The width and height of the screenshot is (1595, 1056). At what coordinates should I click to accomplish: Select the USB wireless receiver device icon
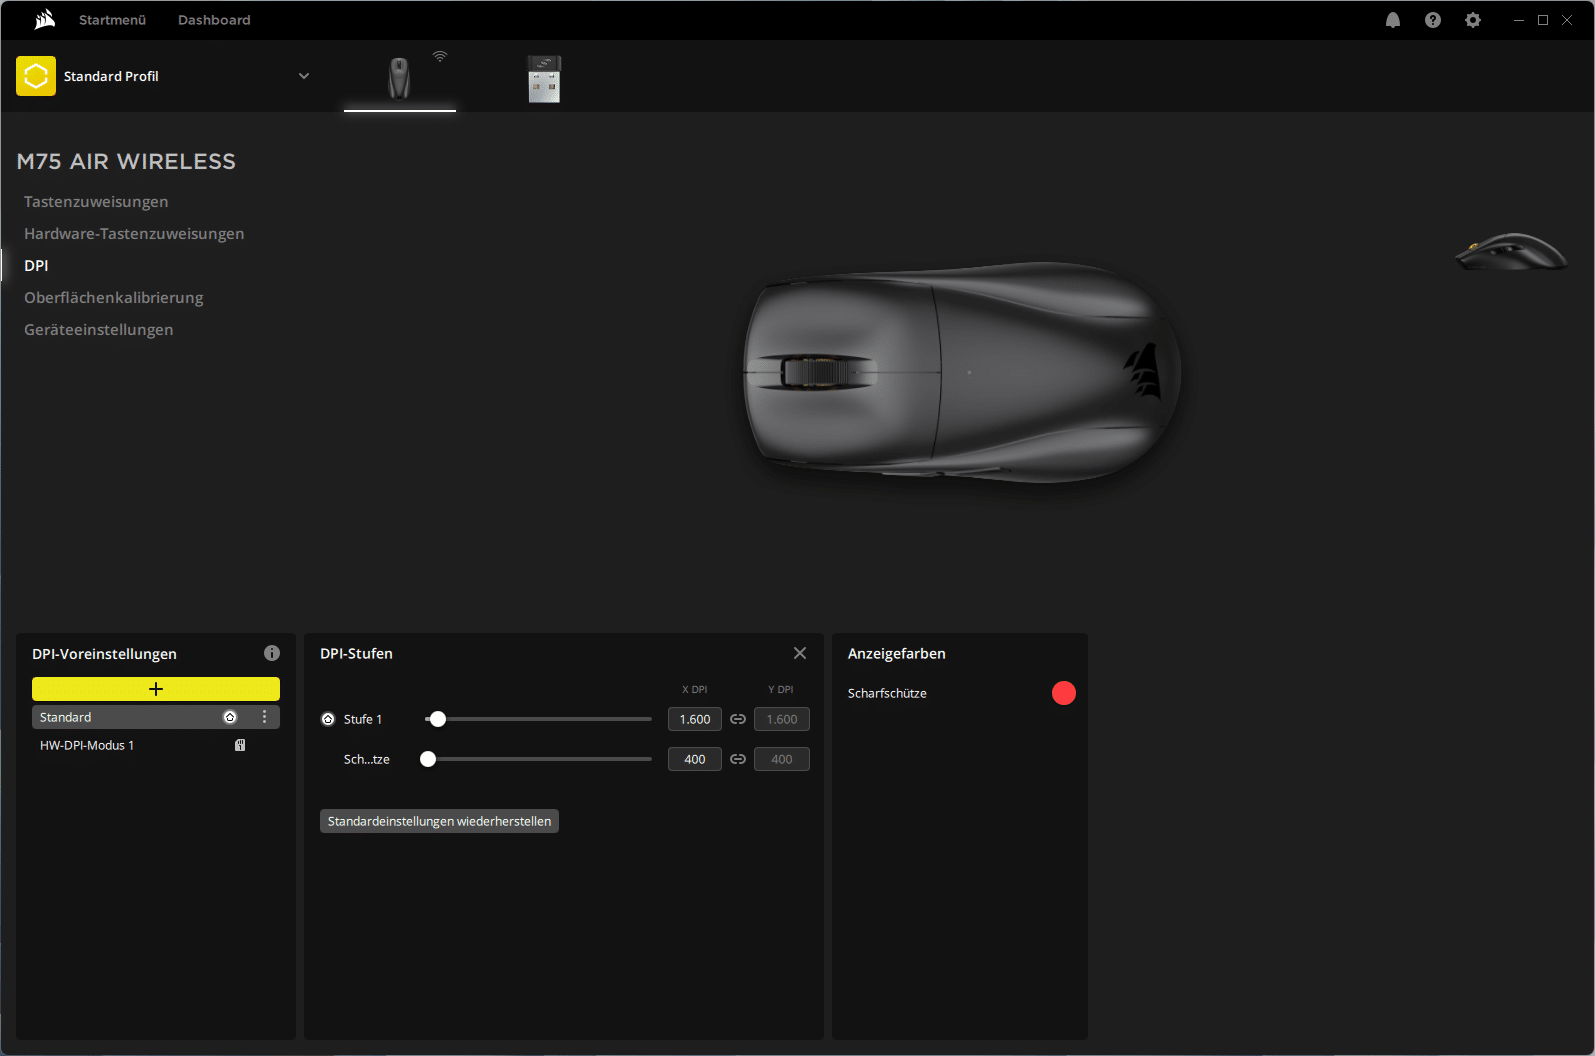[544, 79]
